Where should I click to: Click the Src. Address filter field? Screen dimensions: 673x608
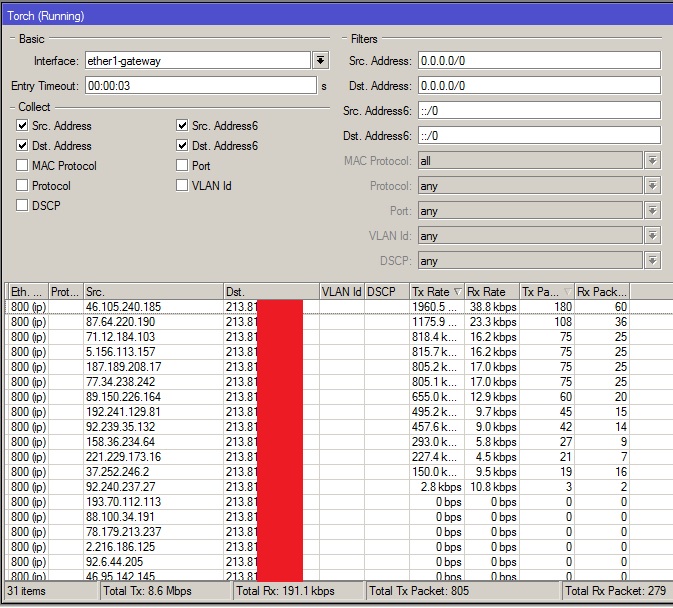coord(539,60)
